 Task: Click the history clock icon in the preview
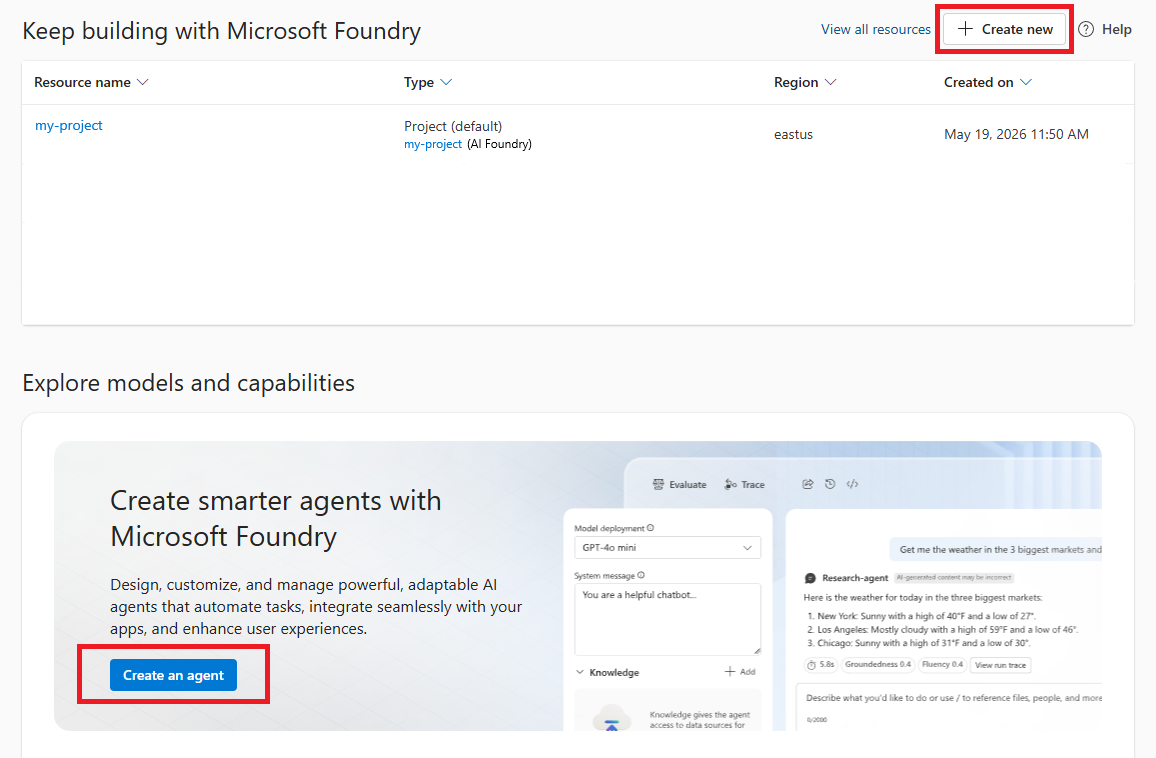click(x=830, y=484)
